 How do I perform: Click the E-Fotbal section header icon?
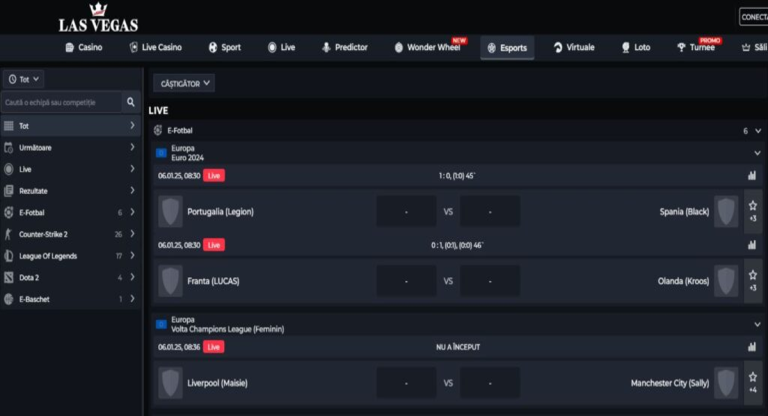pyautogui.click(x=158, y=130)
